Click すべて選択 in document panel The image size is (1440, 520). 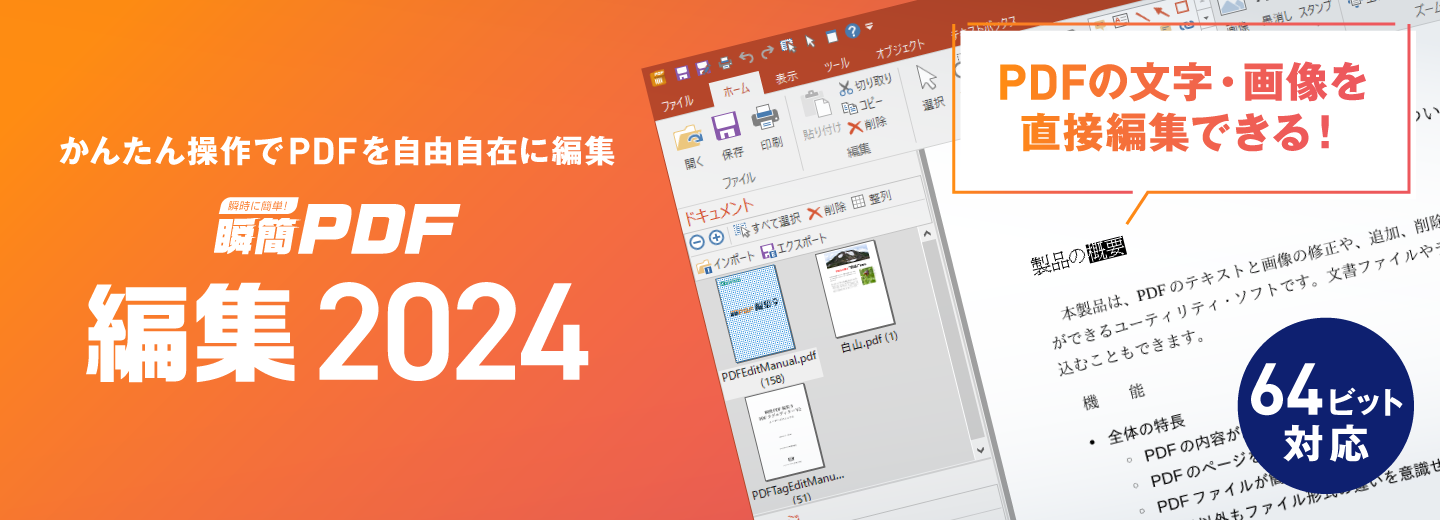[x=767, y=224]
